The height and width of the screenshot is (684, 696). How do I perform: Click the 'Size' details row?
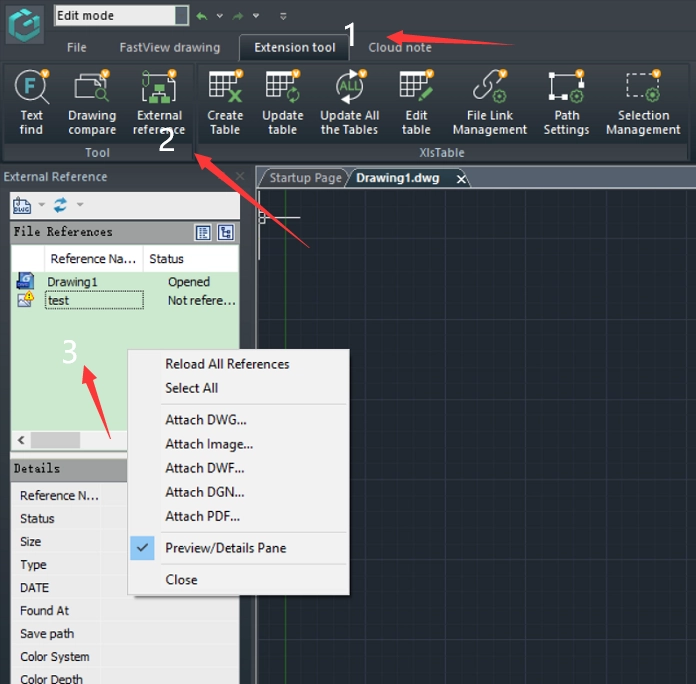click(69, 542)
